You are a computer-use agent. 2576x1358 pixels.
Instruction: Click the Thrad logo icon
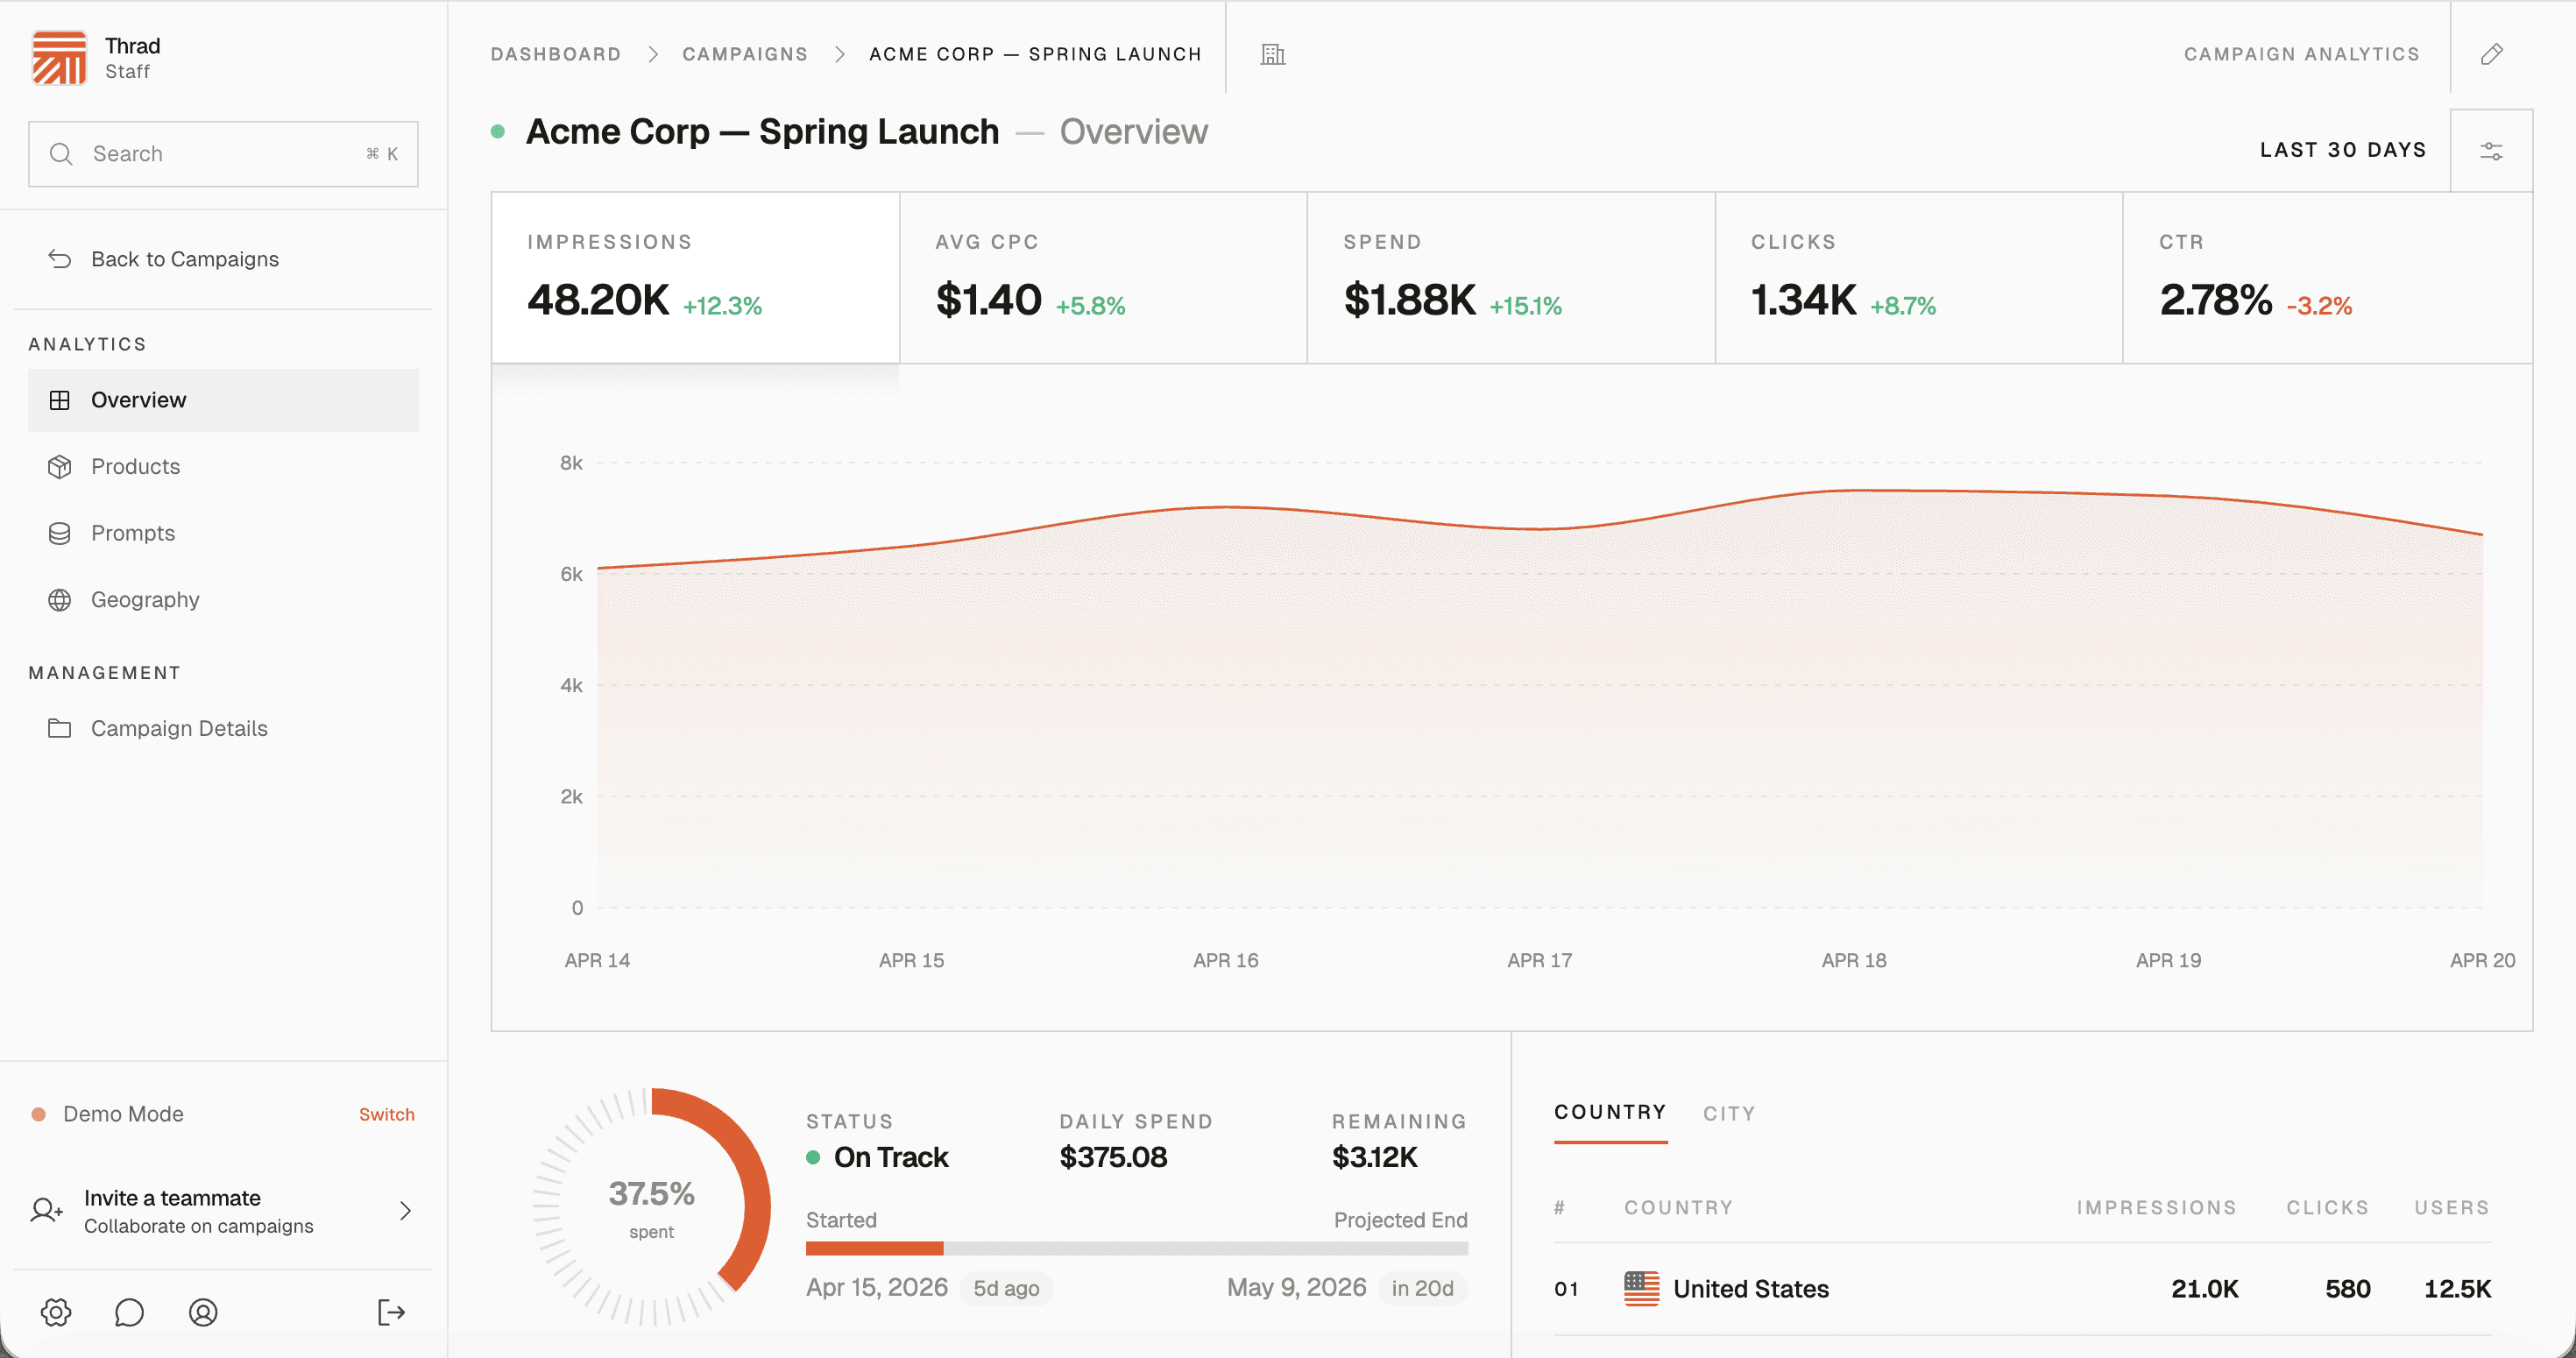pyautogui.click(x=59, y=58)
